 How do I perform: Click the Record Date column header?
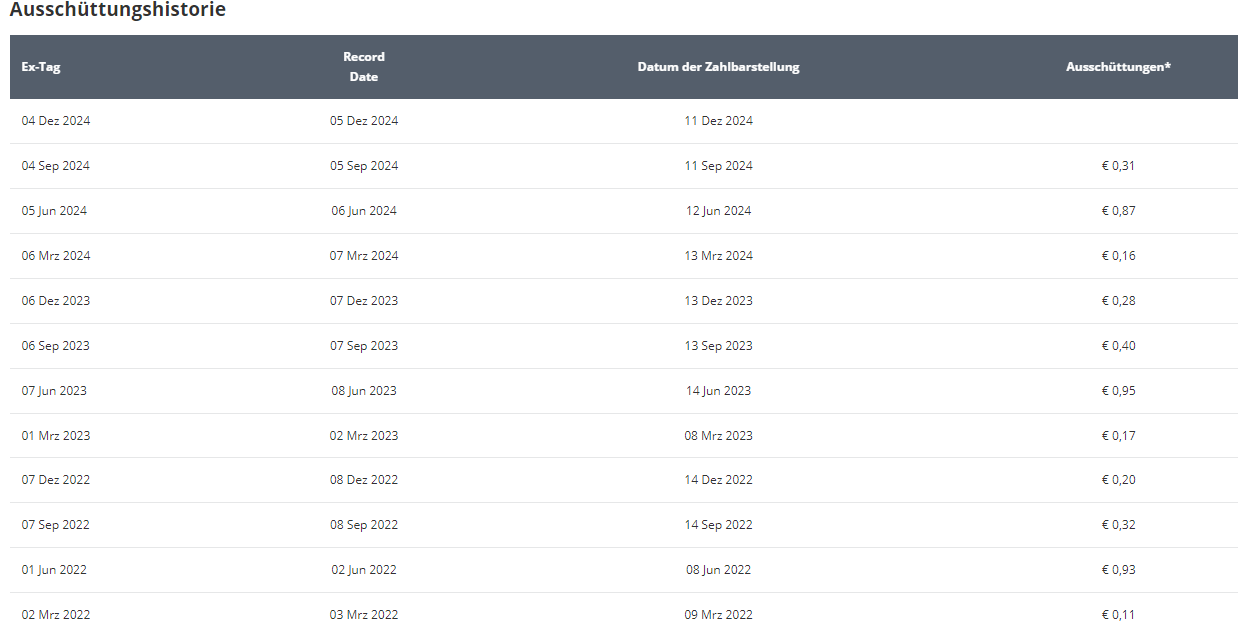tap(364, 67)
